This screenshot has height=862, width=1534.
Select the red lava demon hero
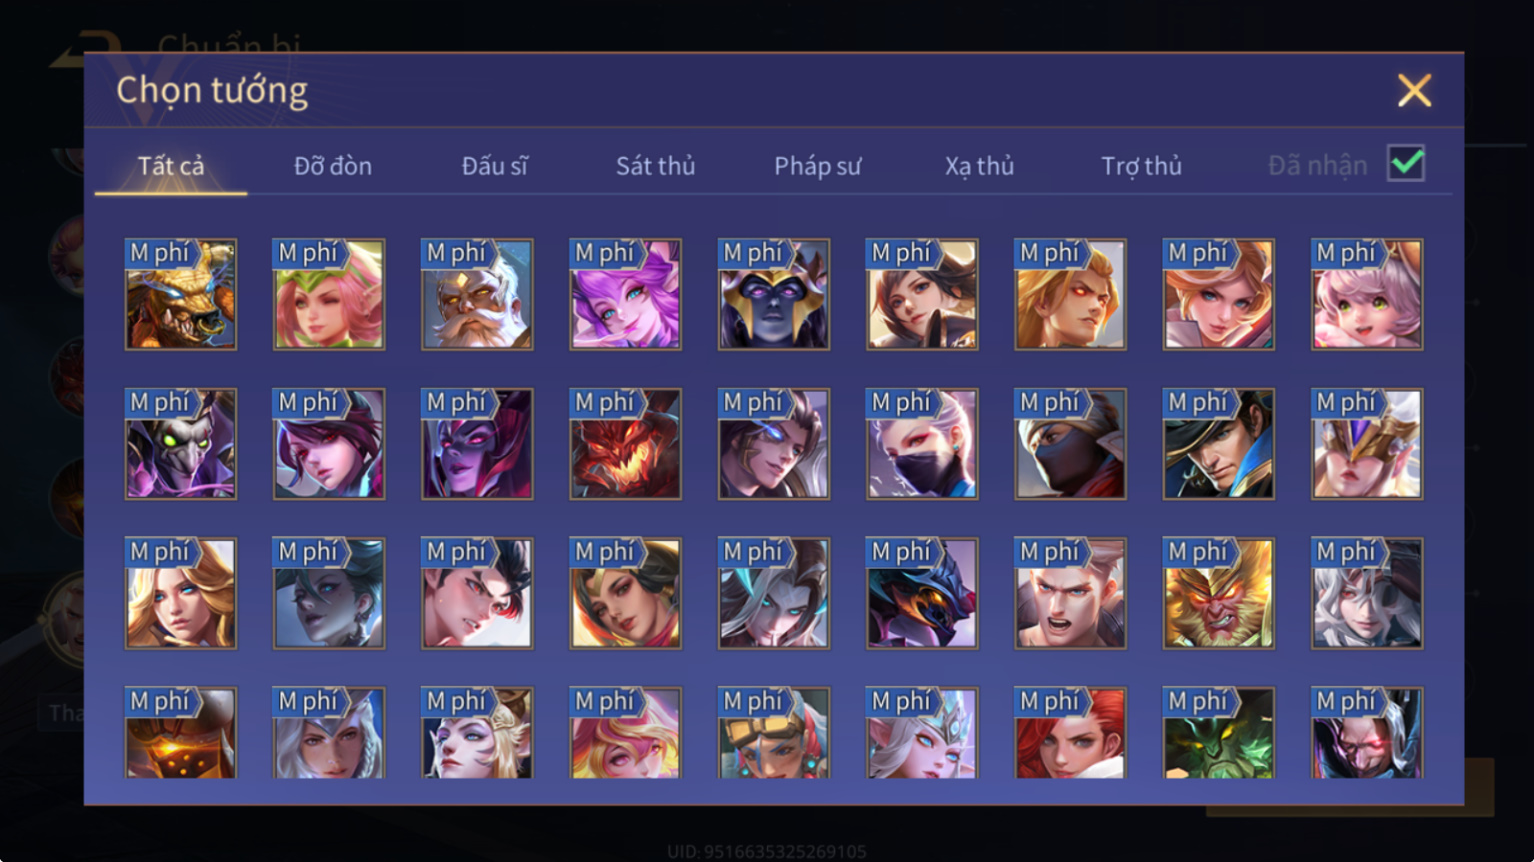pos(625,444)
